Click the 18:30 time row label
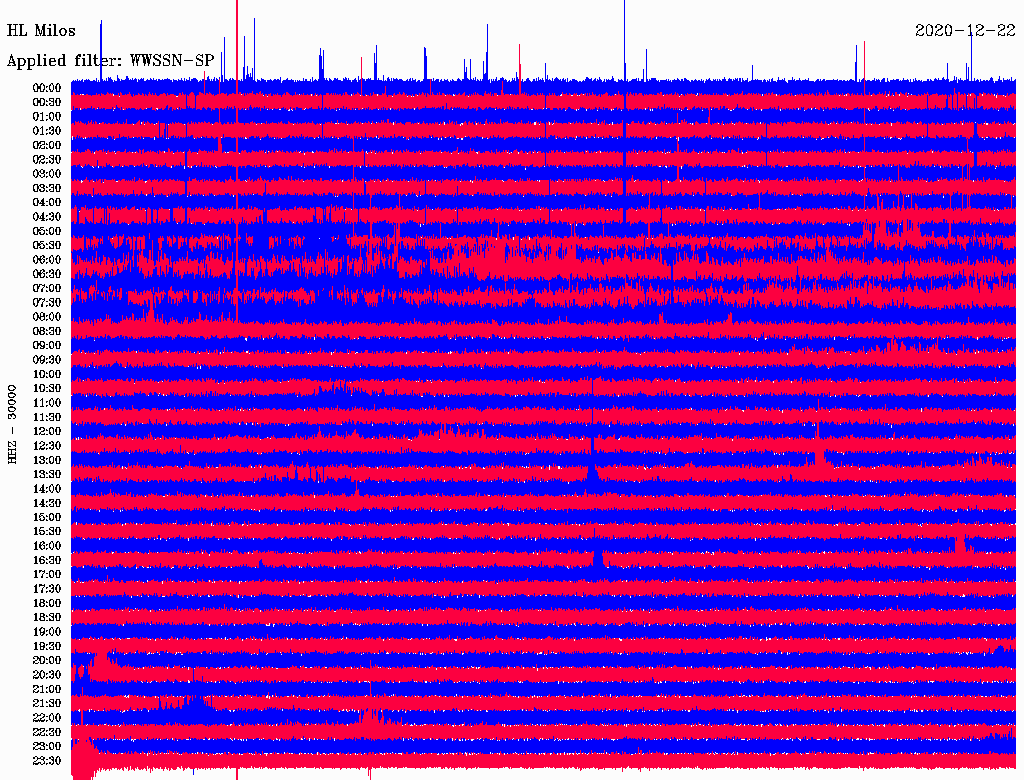Viewport: 1024px width, 780px height. point(47,617)
